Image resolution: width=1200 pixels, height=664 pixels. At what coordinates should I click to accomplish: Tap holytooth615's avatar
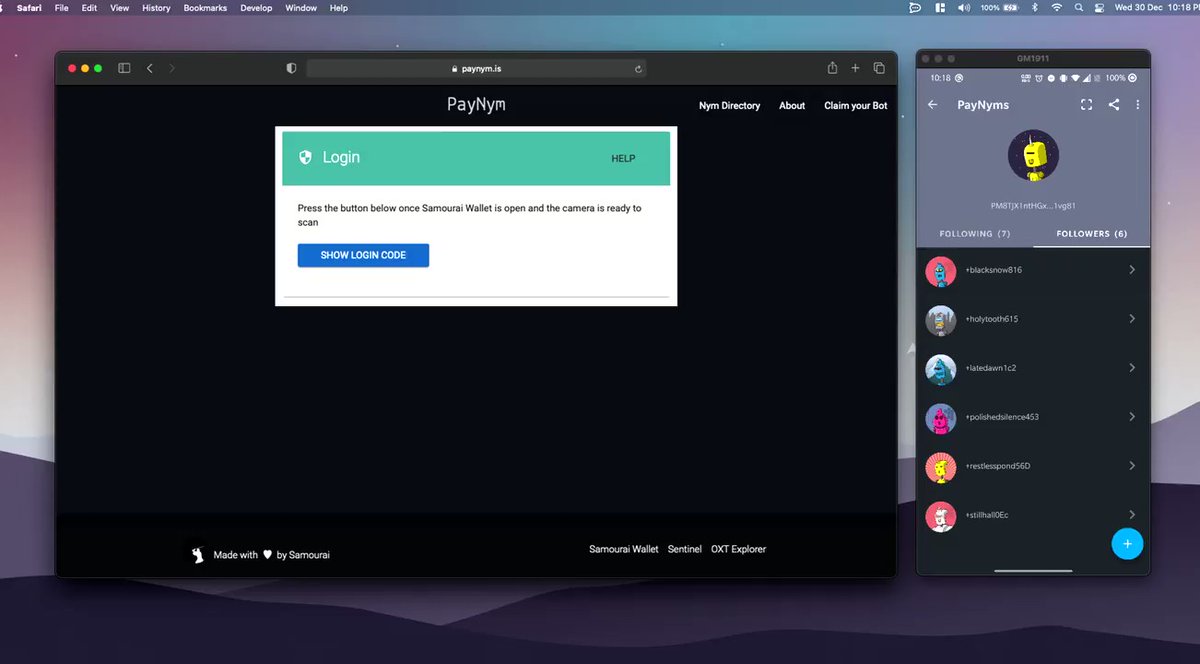[941, 320]
